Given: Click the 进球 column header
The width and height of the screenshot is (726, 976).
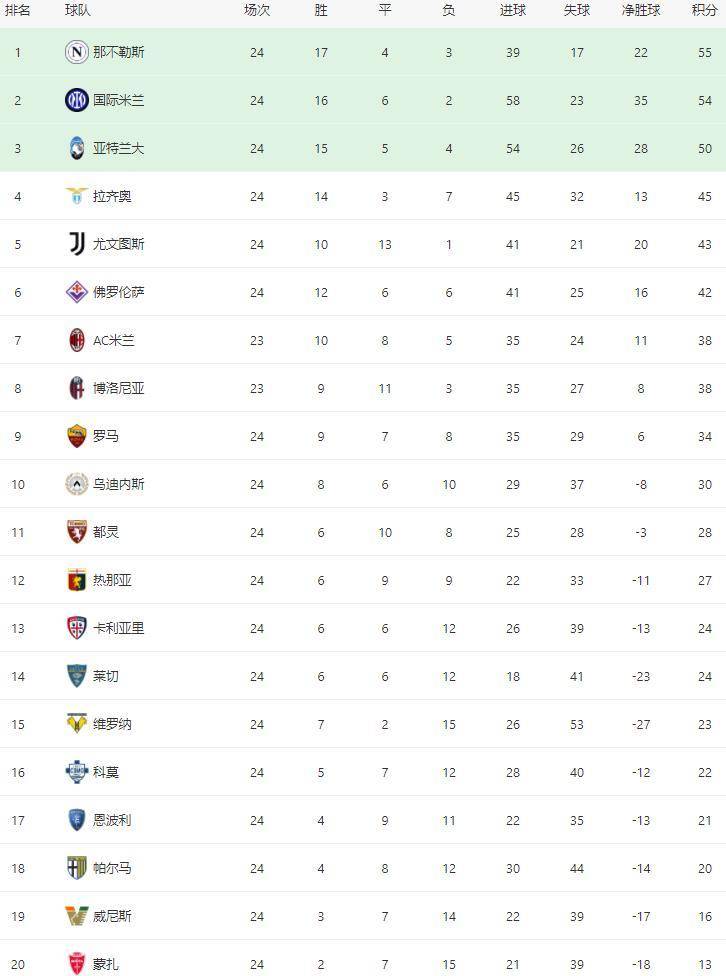Looking at the screenshot, I should (x=512, y=10).
